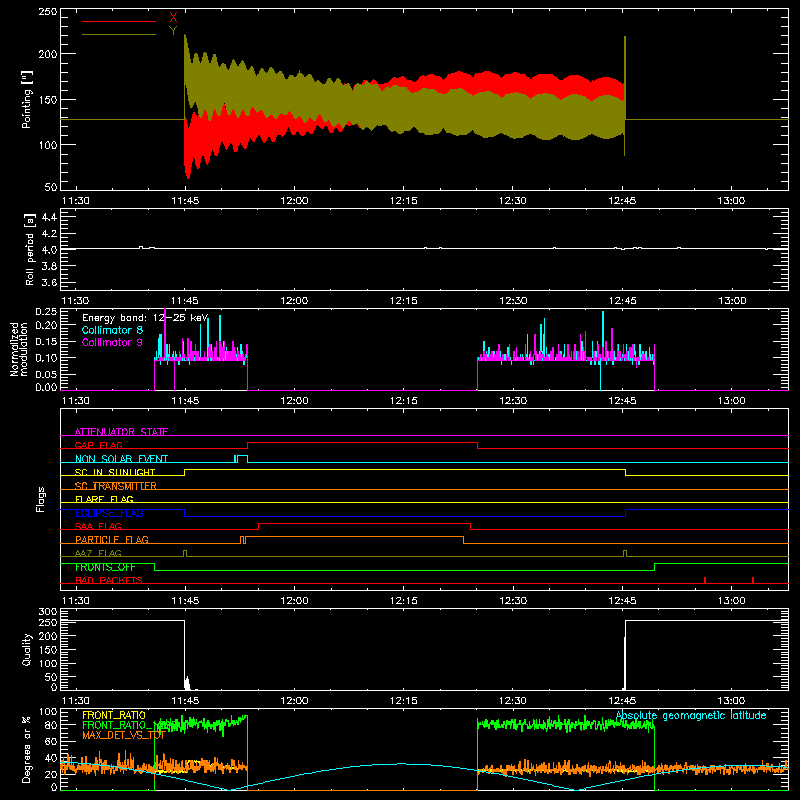Click '12:45' time label under Quality plot
Image resolution: width=800 pixels, height=800 pixels.
point(622,701)
